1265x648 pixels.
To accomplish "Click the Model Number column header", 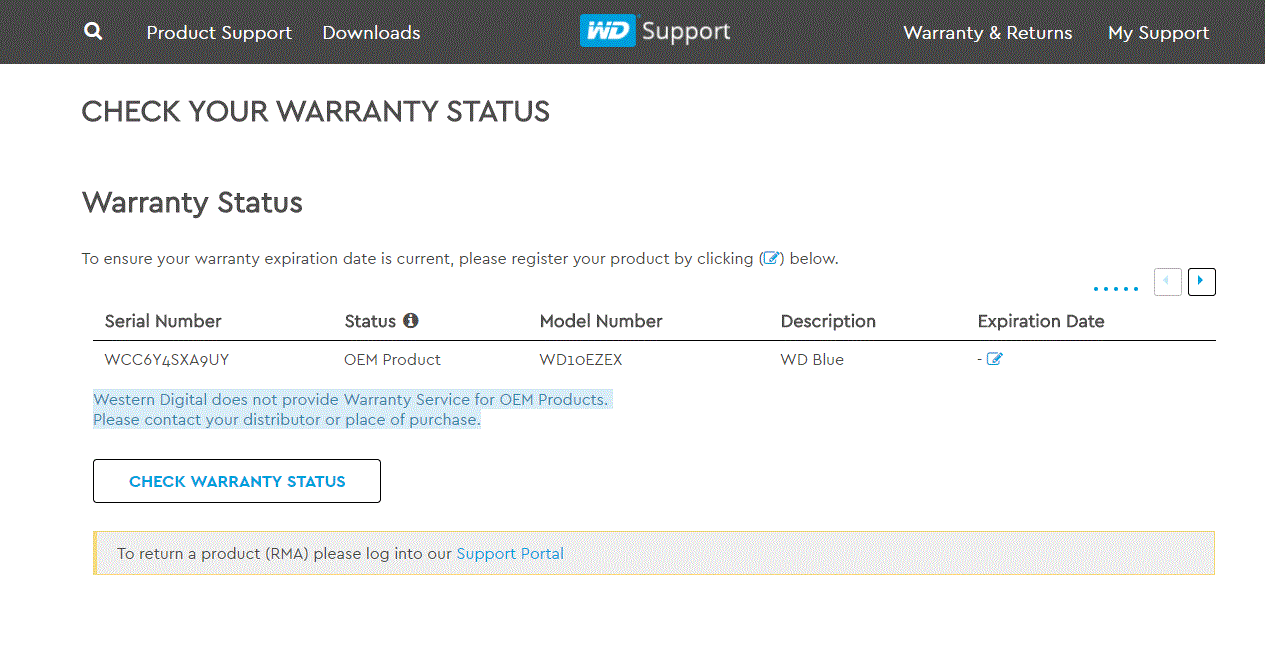I will [601, 321].
